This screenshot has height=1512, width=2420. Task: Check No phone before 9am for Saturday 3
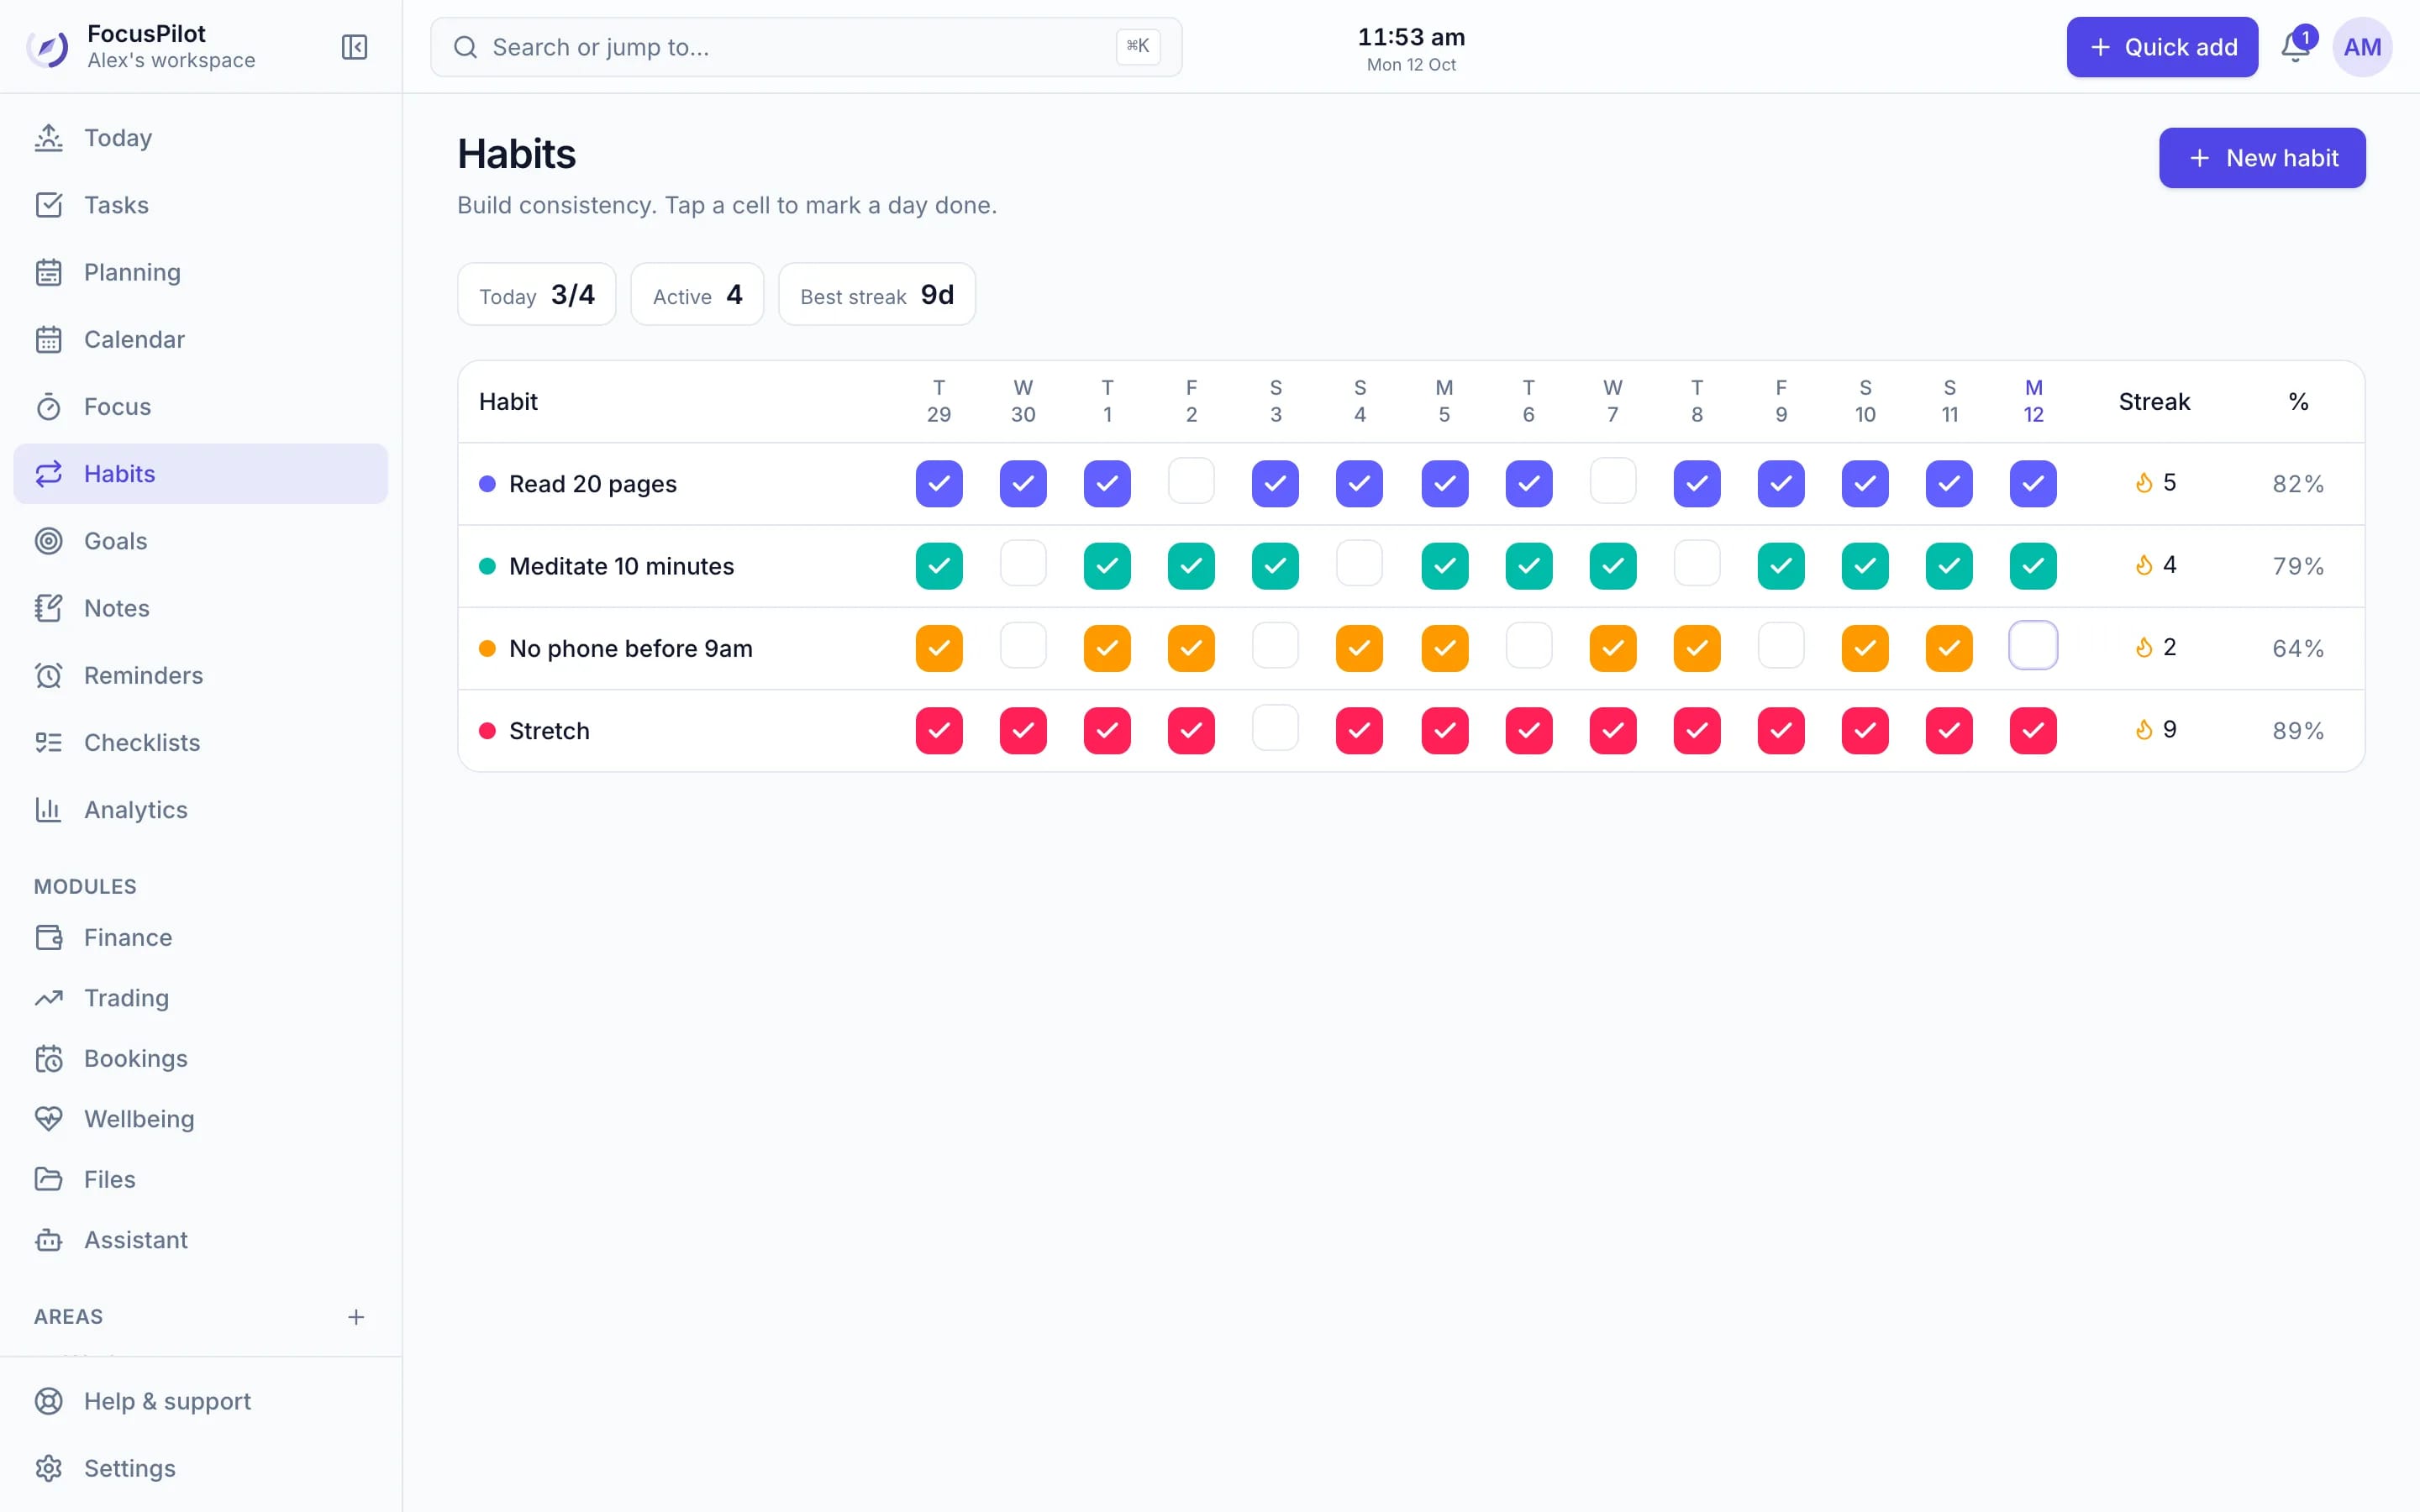pos(1275,647)
